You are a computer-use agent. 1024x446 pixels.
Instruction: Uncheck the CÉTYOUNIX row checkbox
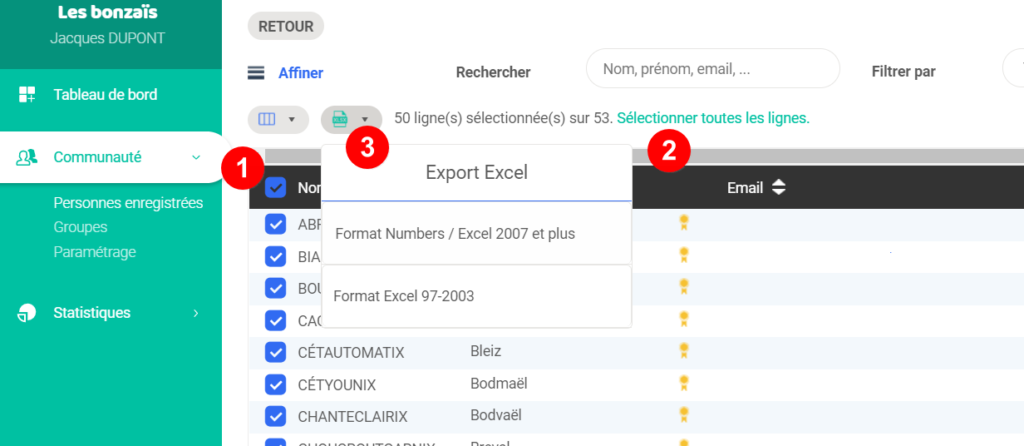click(x=276, y=385)
